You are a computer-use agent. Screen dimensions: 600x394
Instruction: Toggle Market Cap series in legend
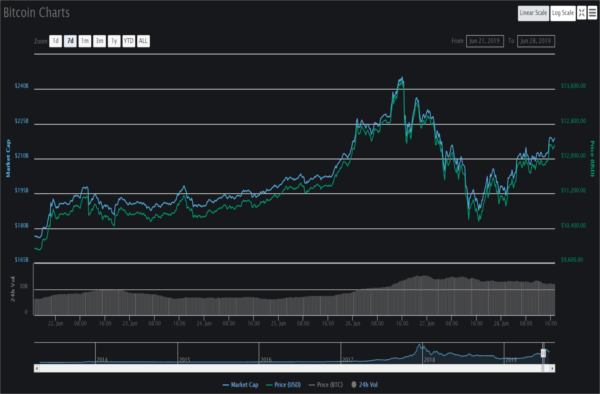click(240, 384)
